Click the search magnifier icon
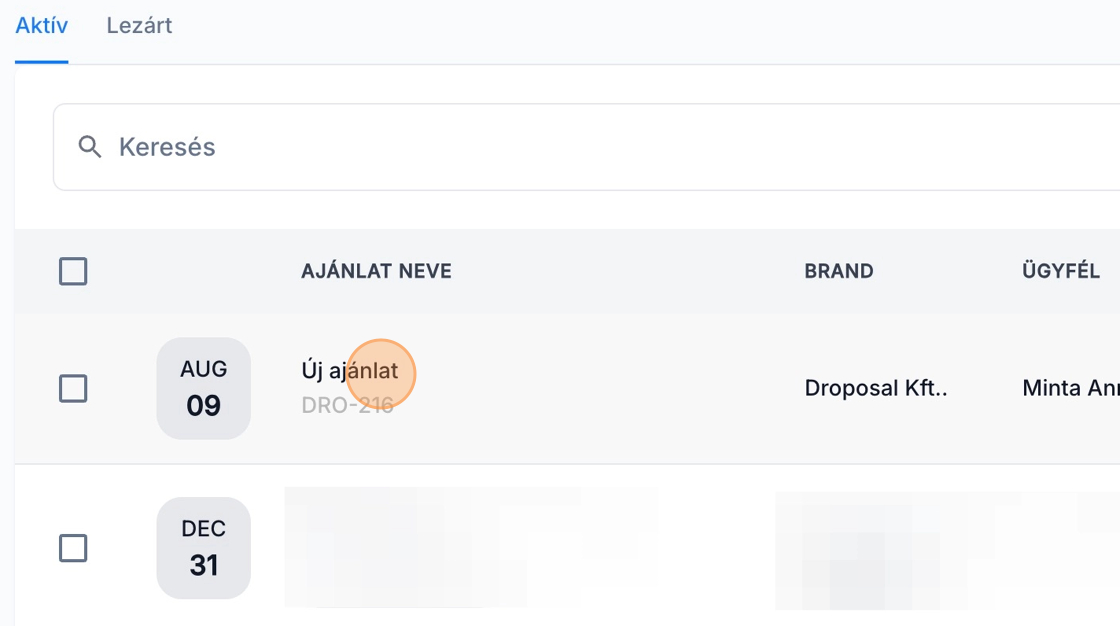The height and width of the screenshot is (626, 1120). 90,147
